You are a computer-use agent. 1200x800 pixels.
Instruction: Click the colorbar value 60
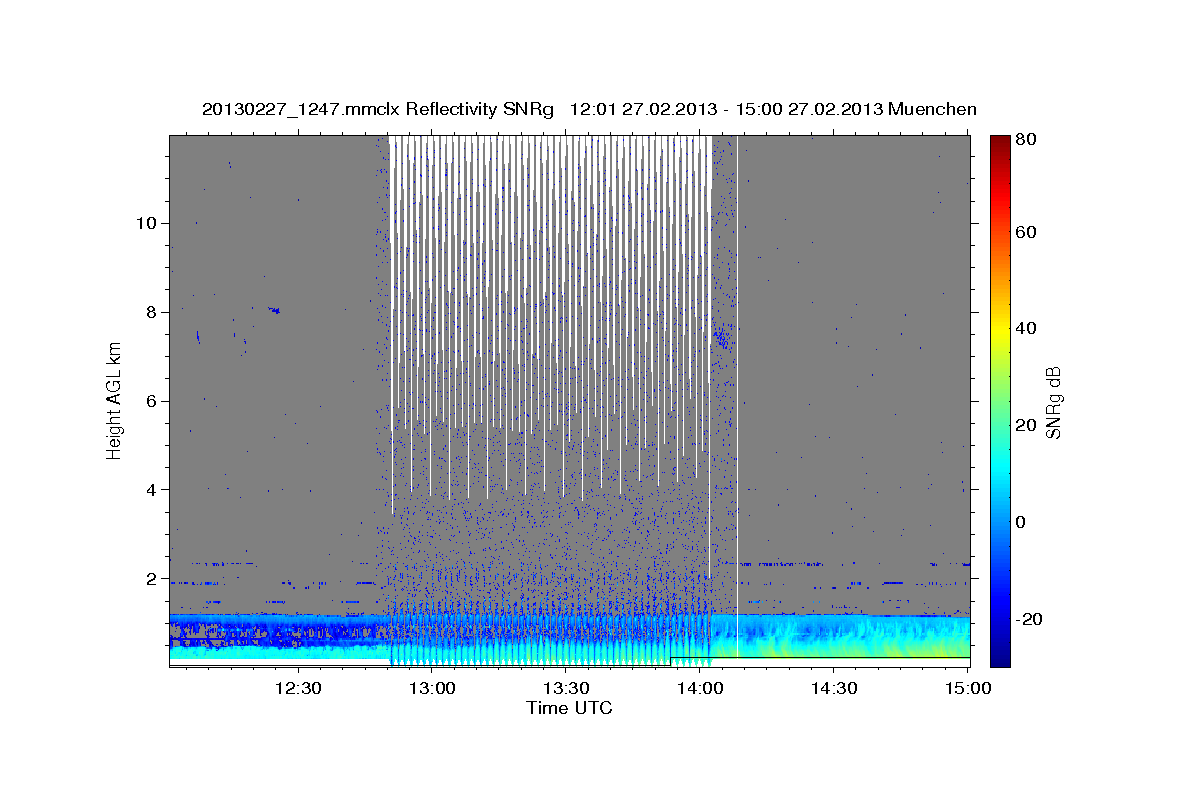[1027, 232]
